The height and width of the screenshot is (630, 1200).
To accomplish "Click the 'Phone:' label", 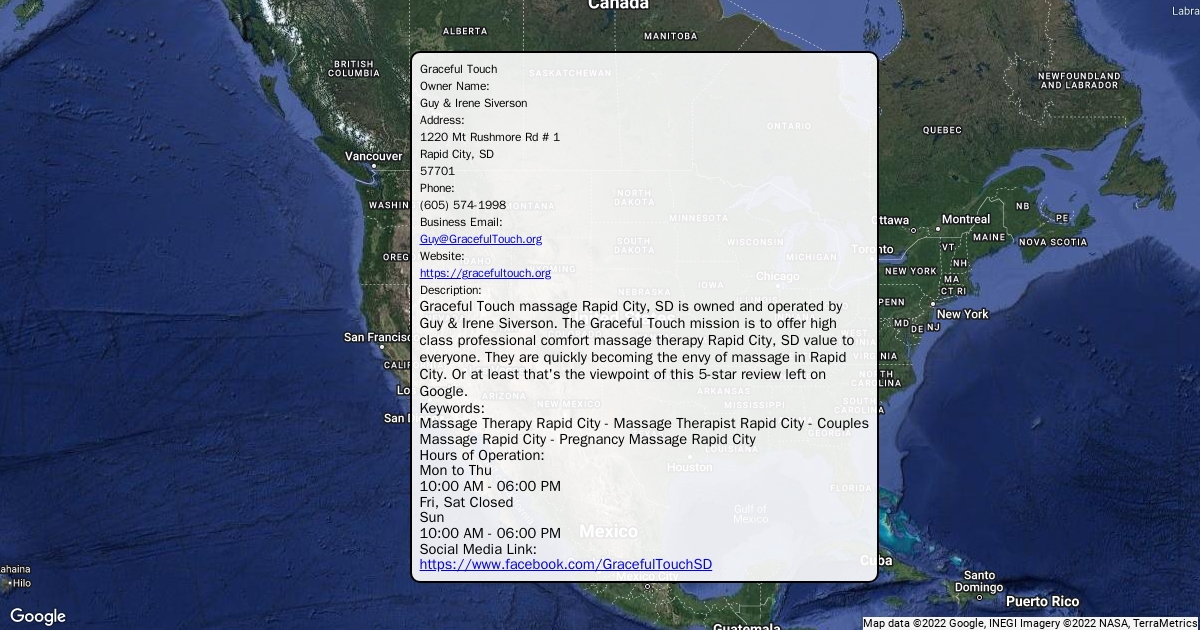I will pos(437,188).
